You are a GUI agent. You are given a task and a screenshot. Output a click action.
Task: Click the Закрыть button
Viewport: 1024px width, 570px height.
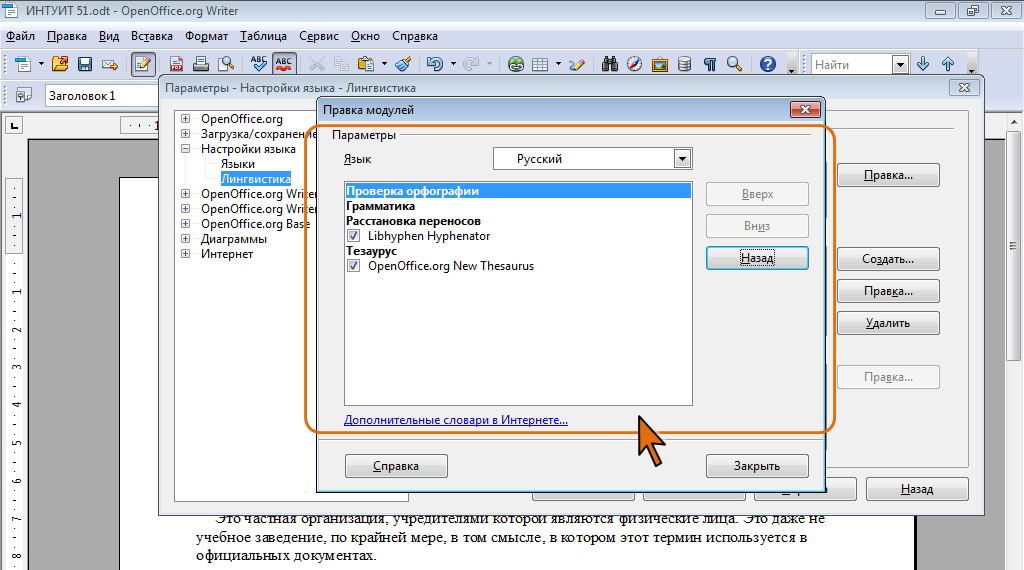click(x=756, y=466)
